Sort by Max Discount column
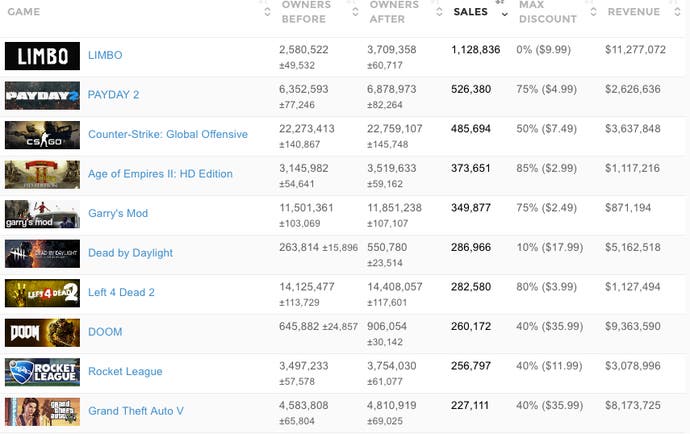 547,12
